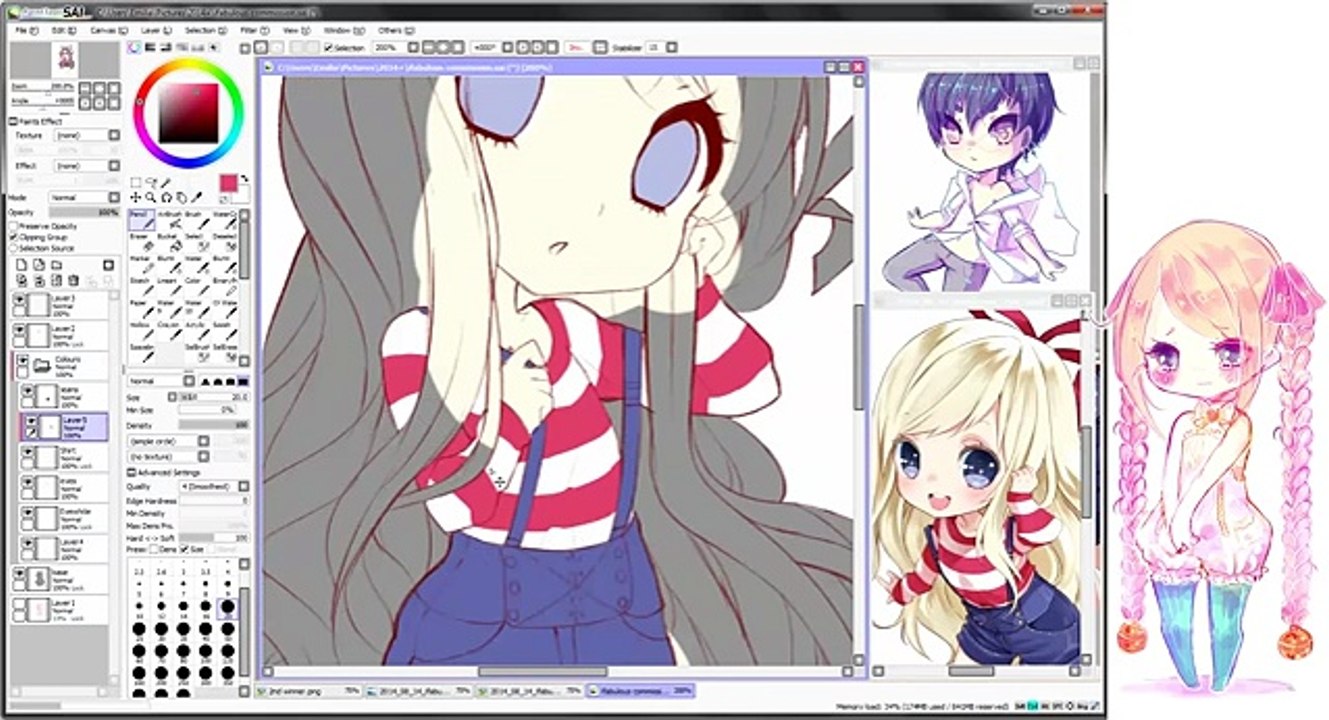This screenshot has height=720, width=1329.
Task: Select the AirBrush tool
Action: pyautogui.click(x=168, y=220)
